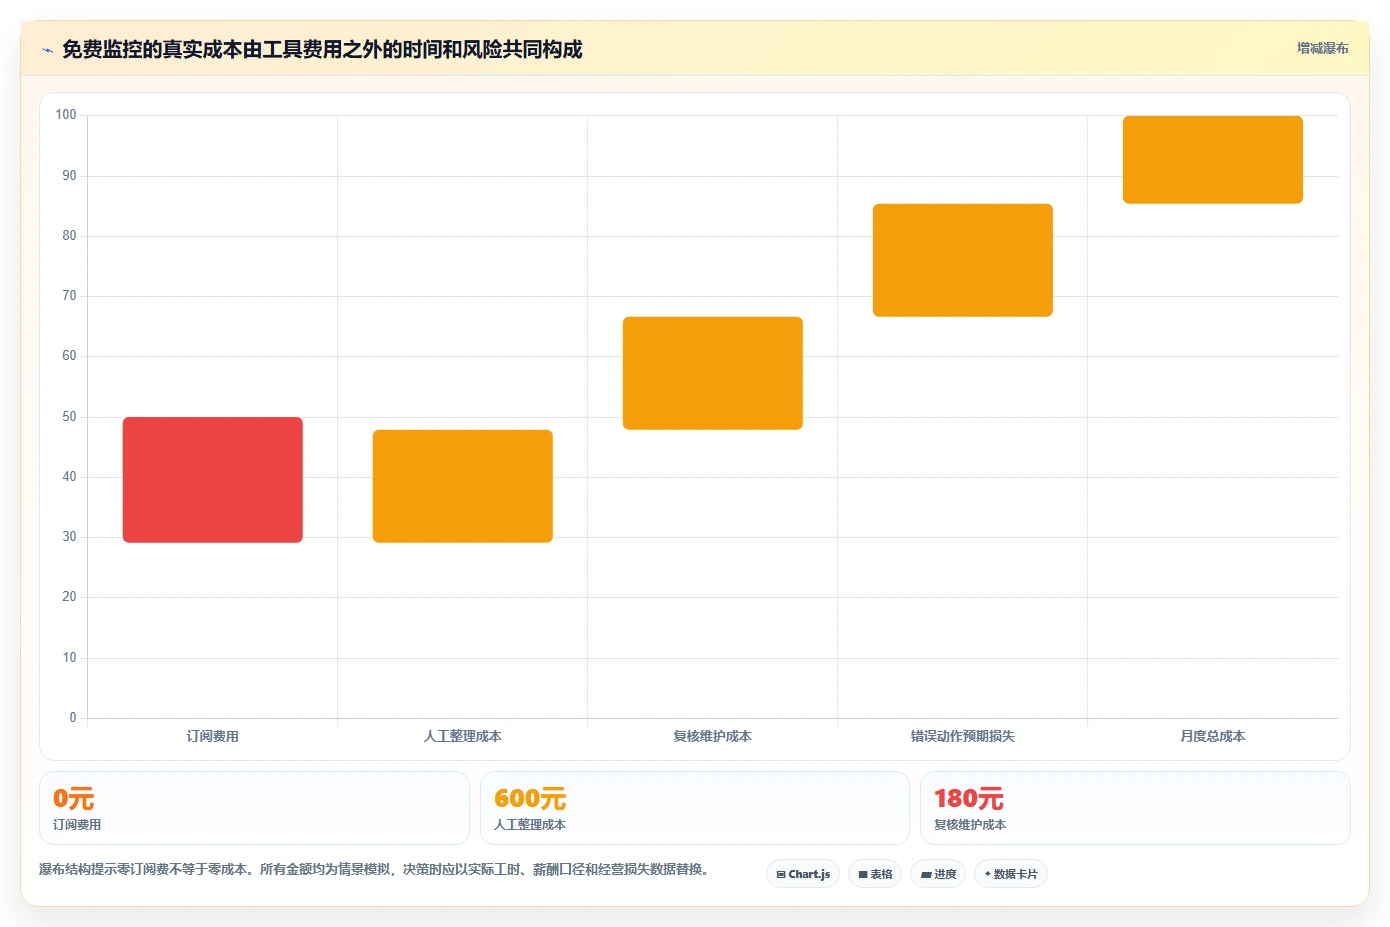Click the 数据卡片 pill
1390x927 pixels.
(x=1011, y=874)
